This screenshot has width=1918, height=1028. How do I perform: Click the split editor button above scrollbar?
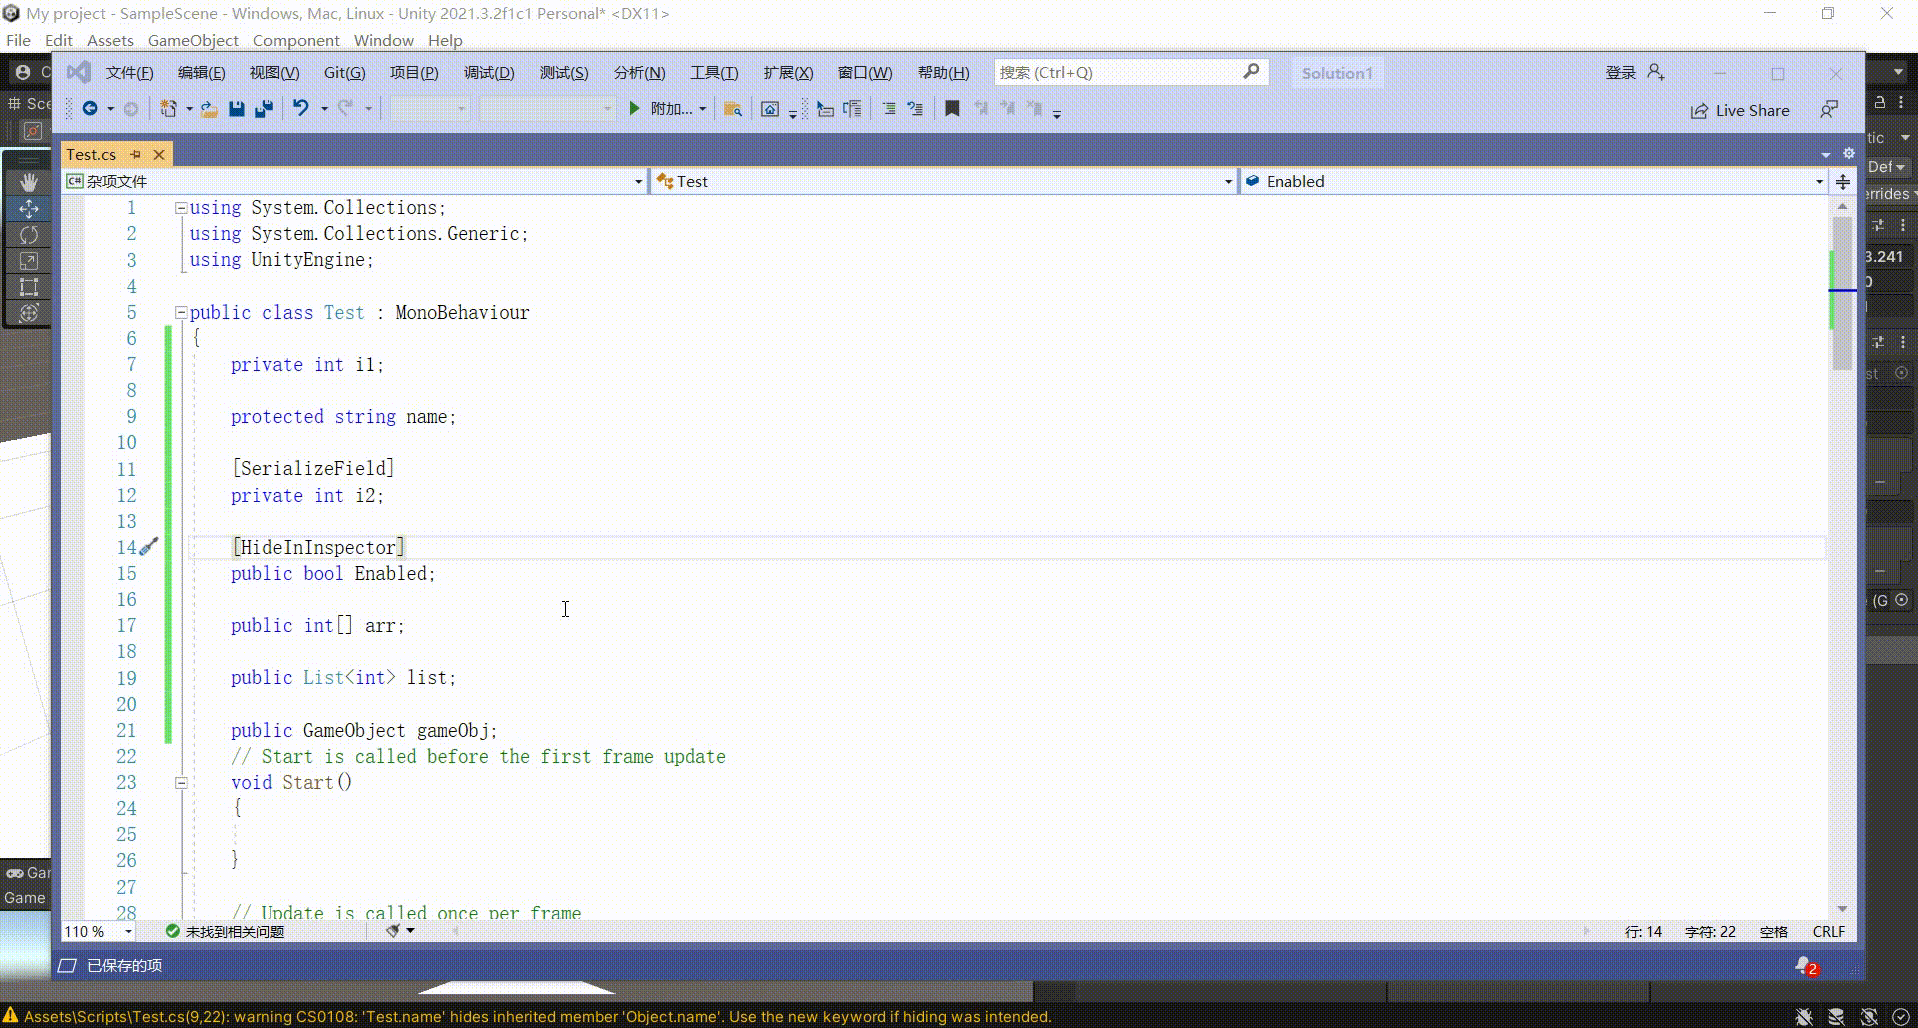(1843, 181)
